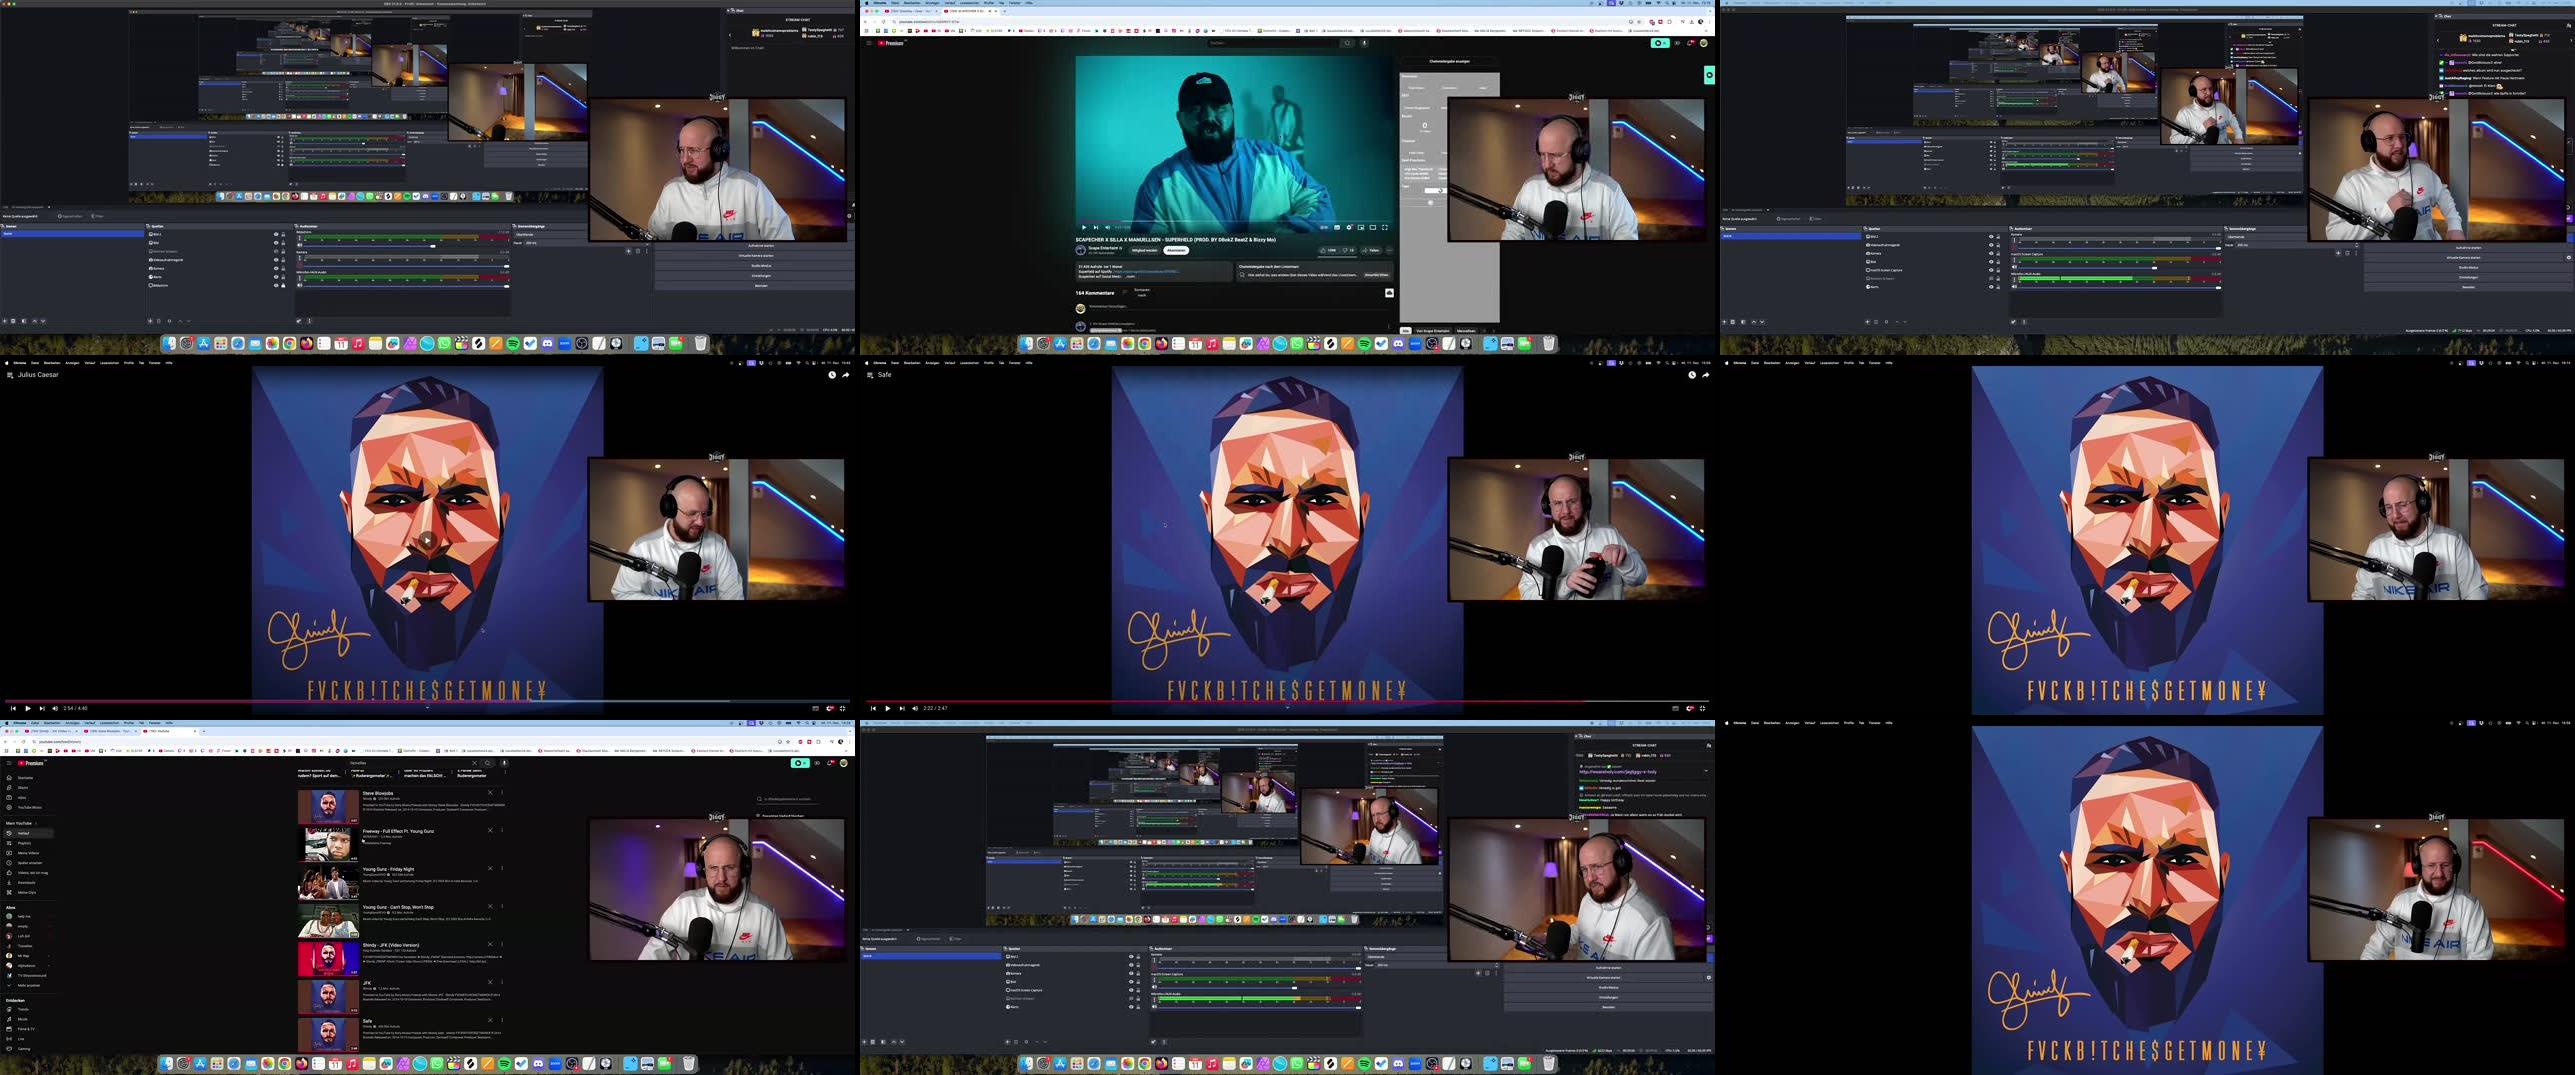Toggle subtitles in Superheld video player
This screenshot has width=2575, height=1075.
coord(1337,227)
